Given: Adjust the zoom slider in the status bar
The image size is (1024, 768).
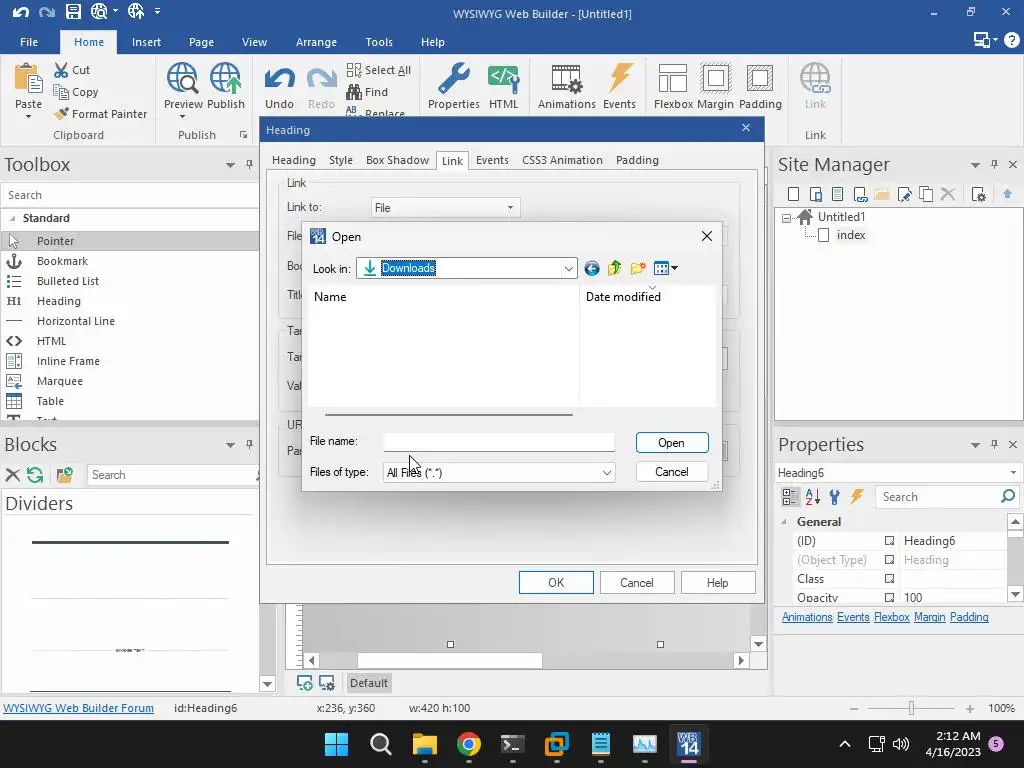Looking at the screenshot, I should (x=911, y=708).
